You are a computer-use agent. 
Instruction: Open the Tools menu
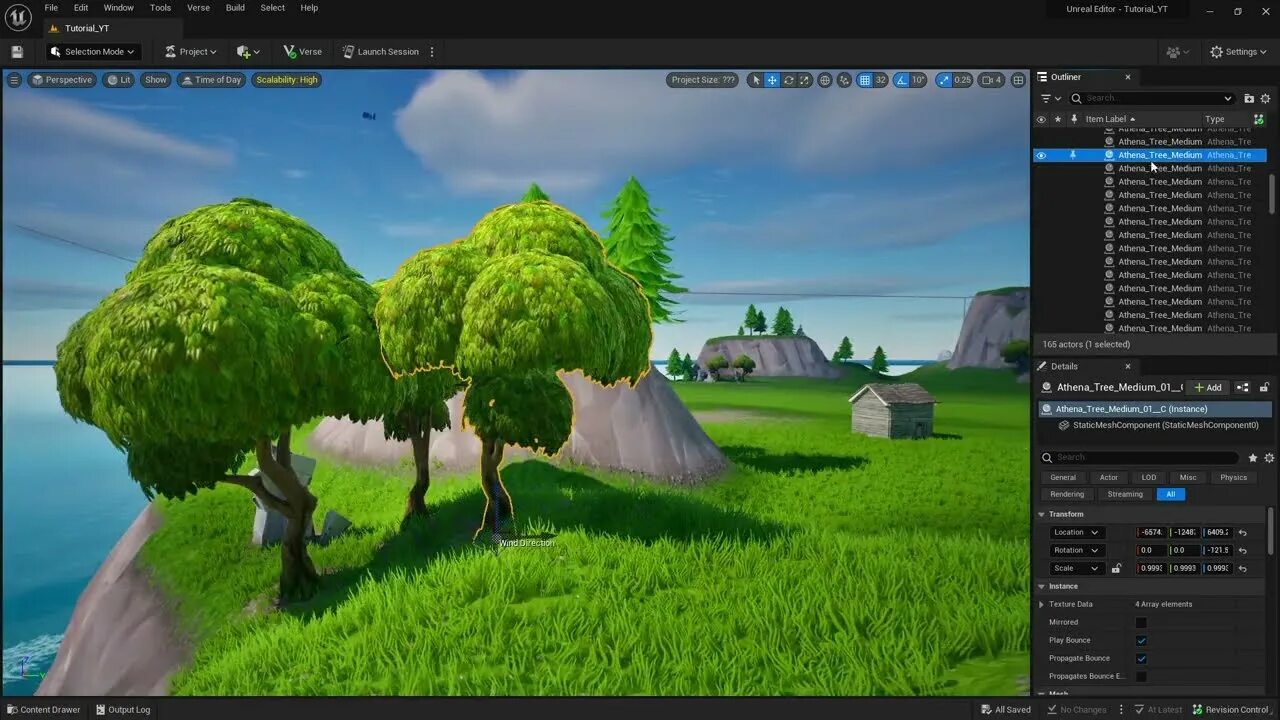(160, 8)
